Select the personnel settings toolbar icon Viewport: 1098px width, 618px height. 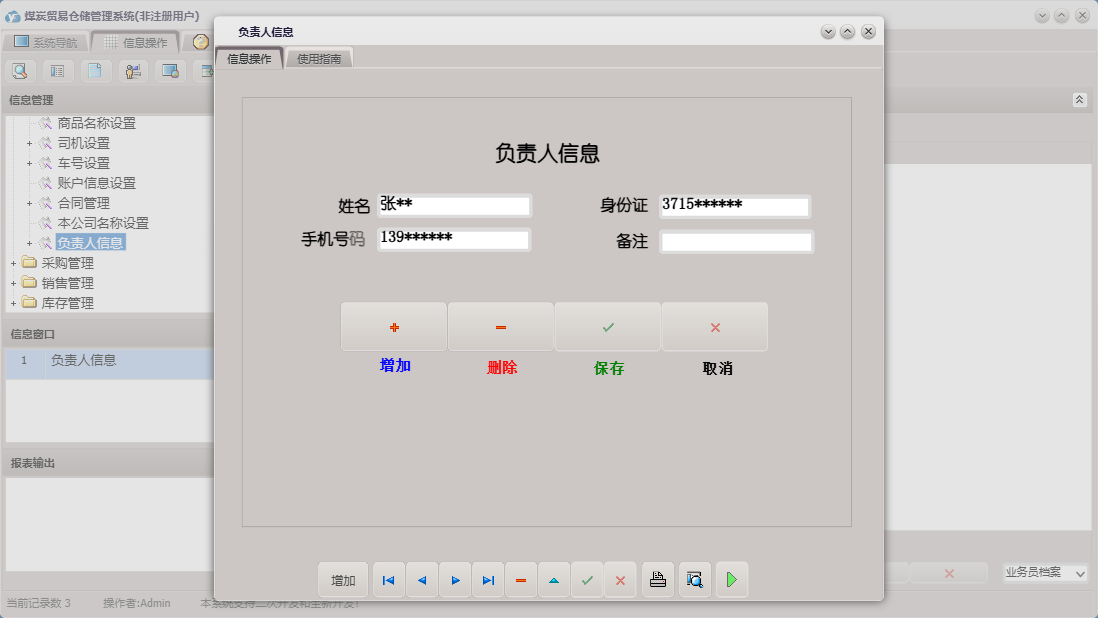[x=132, y=71]
